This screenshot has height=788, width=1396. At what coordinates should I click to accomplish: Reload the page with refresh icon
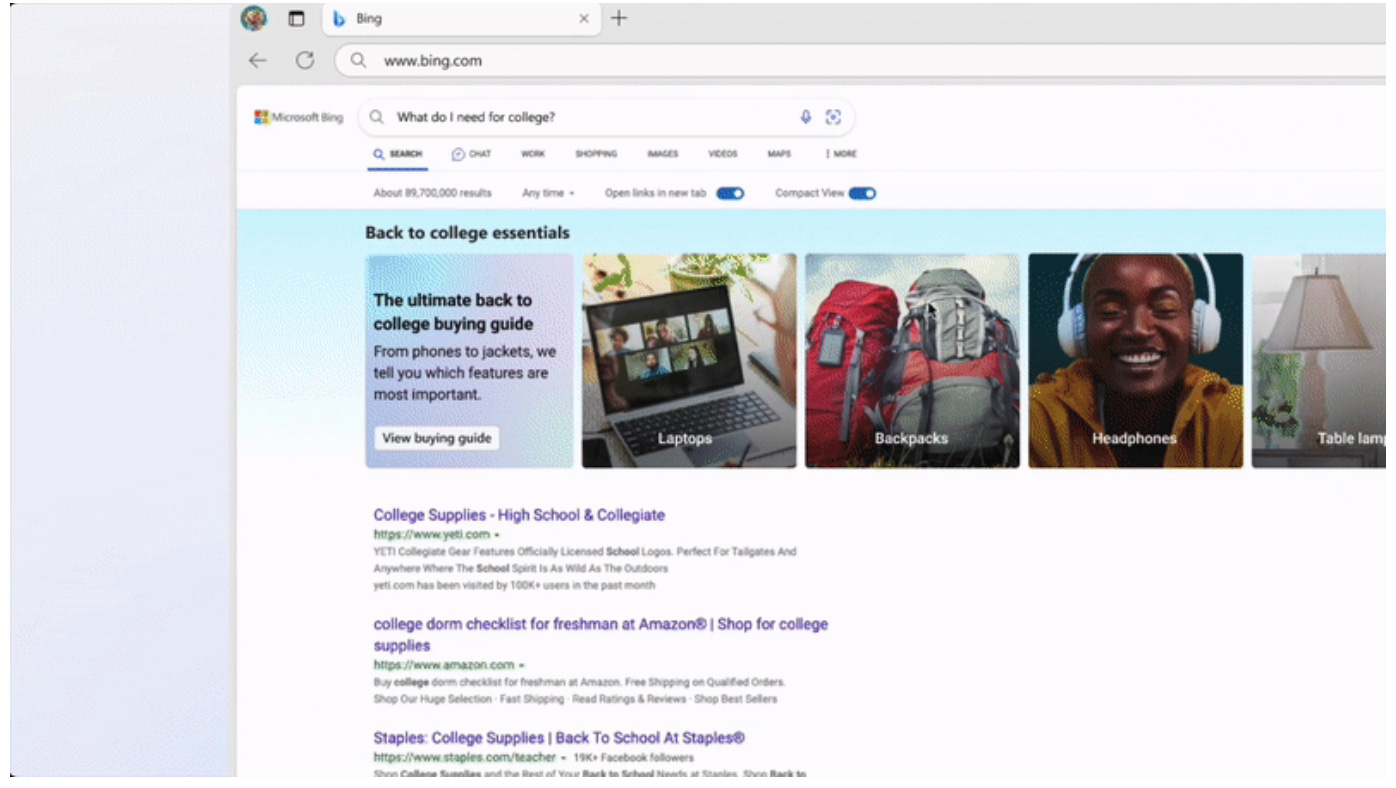tap(306, 60)
